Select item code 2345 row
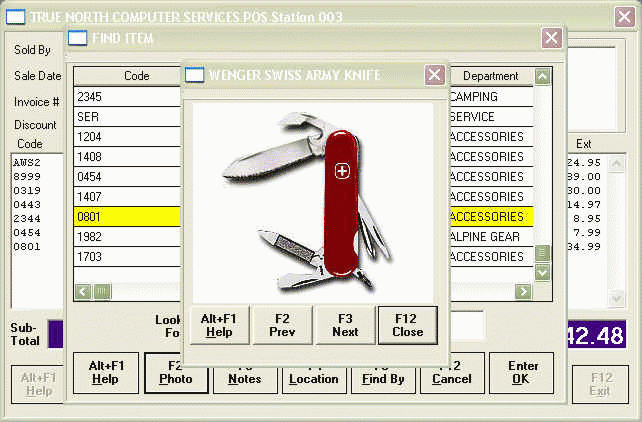 (x=127, y=97)
